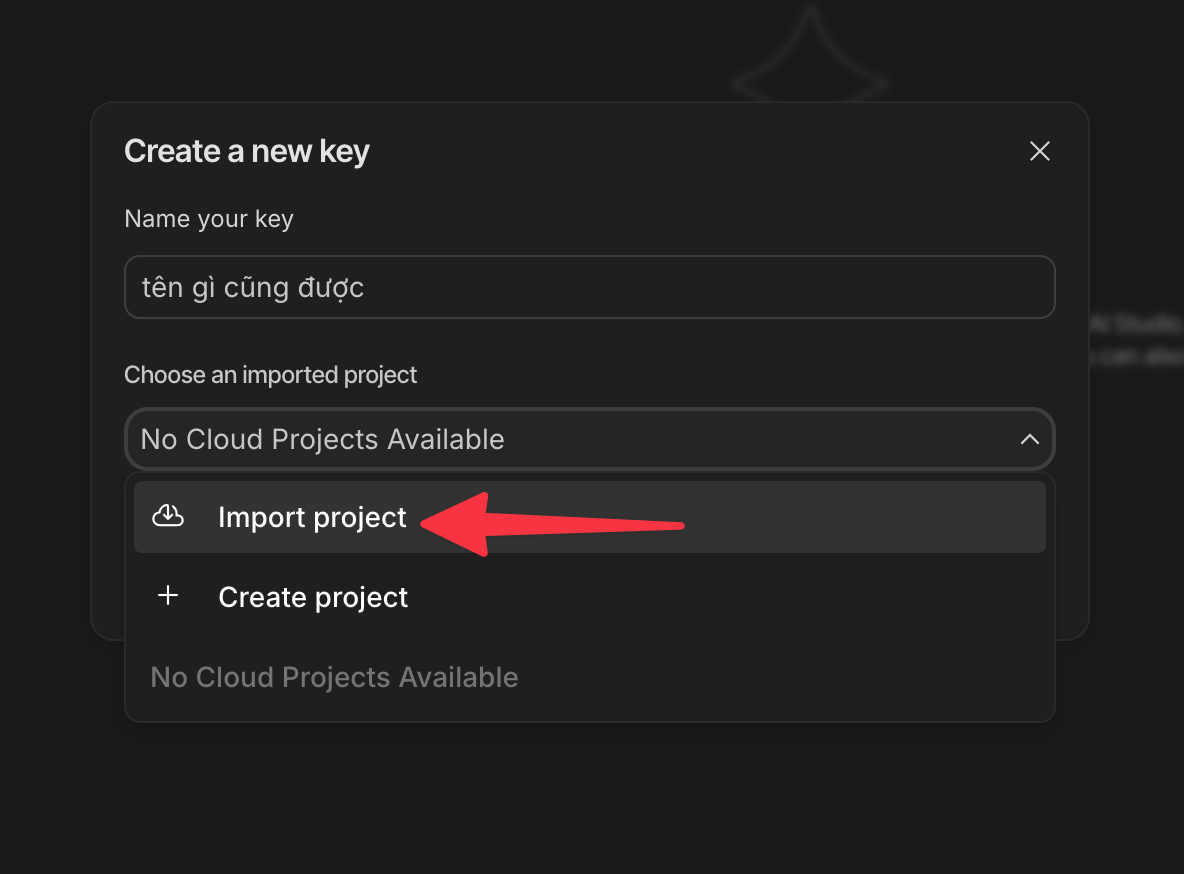
Task: Click the "Choose an imported project" label
Action: pos(270,375)
